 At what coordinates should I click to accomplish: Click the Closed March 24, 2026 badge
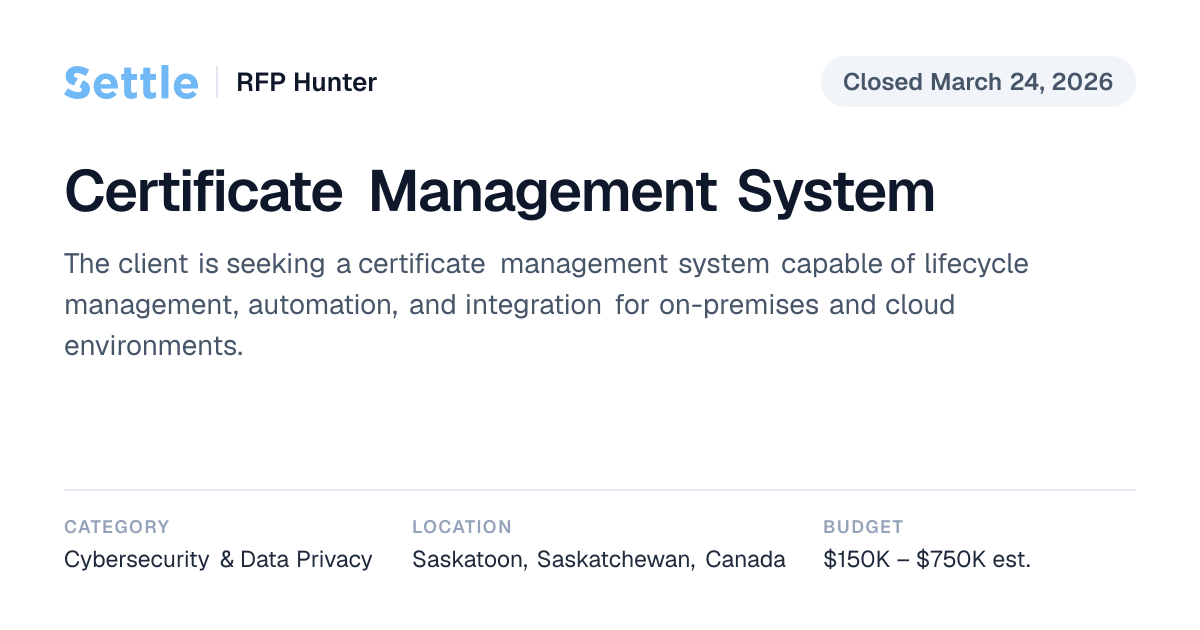(x=978, y=81)
